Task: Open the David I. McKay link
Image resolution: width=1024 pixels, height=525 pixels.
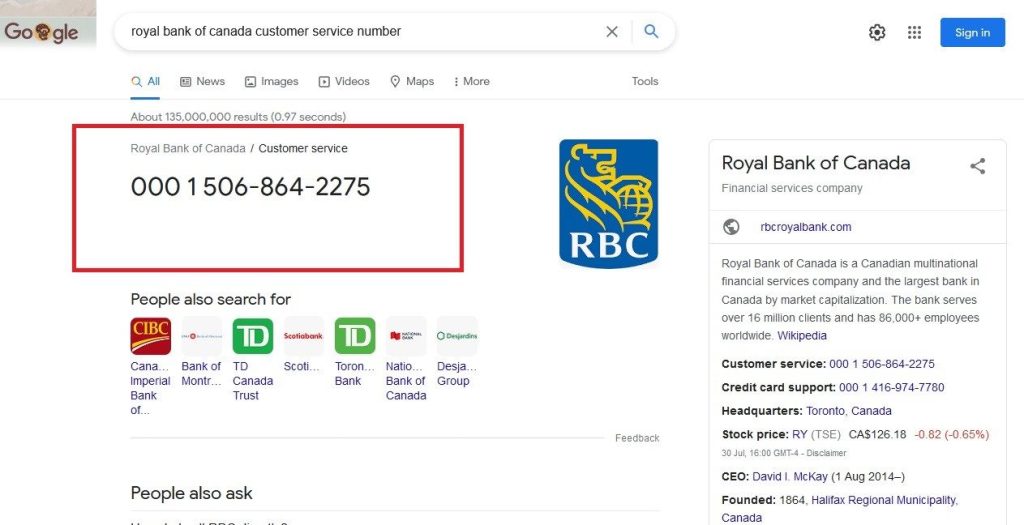Action: [x=790, y=477]
